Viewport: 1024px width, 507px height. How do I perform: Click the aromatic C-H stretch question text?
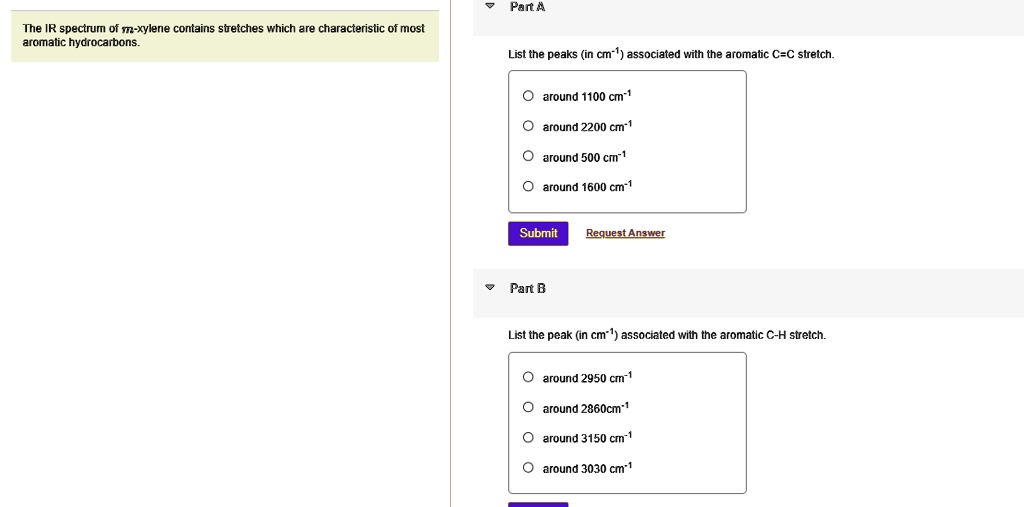(666, 335)
